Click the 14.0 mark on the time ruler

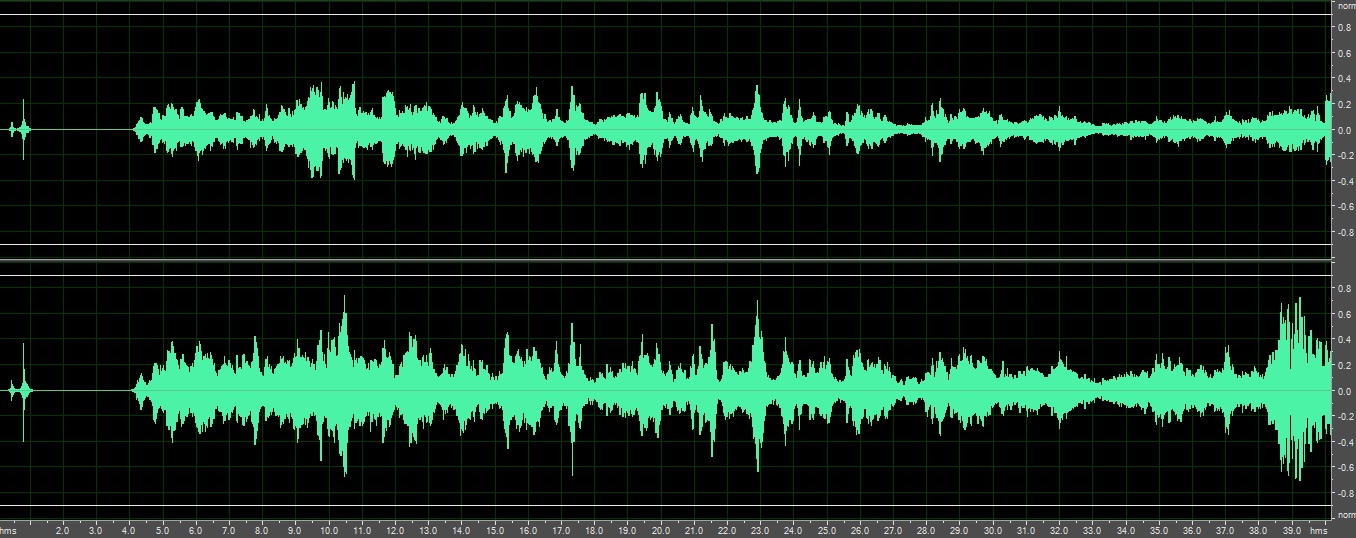(461, 531)
